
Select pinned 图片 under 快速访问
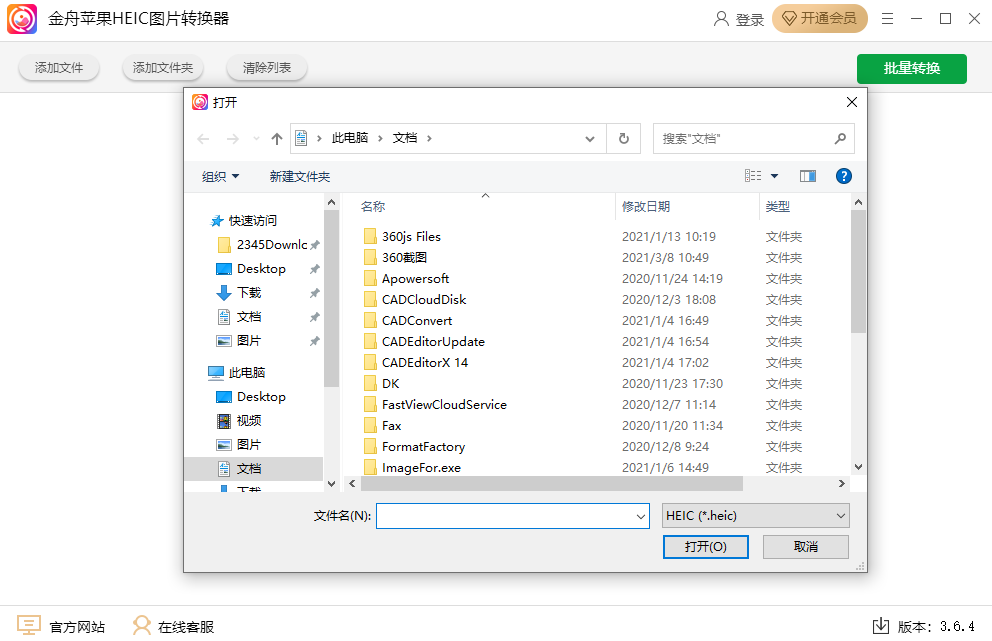[249, 341]
